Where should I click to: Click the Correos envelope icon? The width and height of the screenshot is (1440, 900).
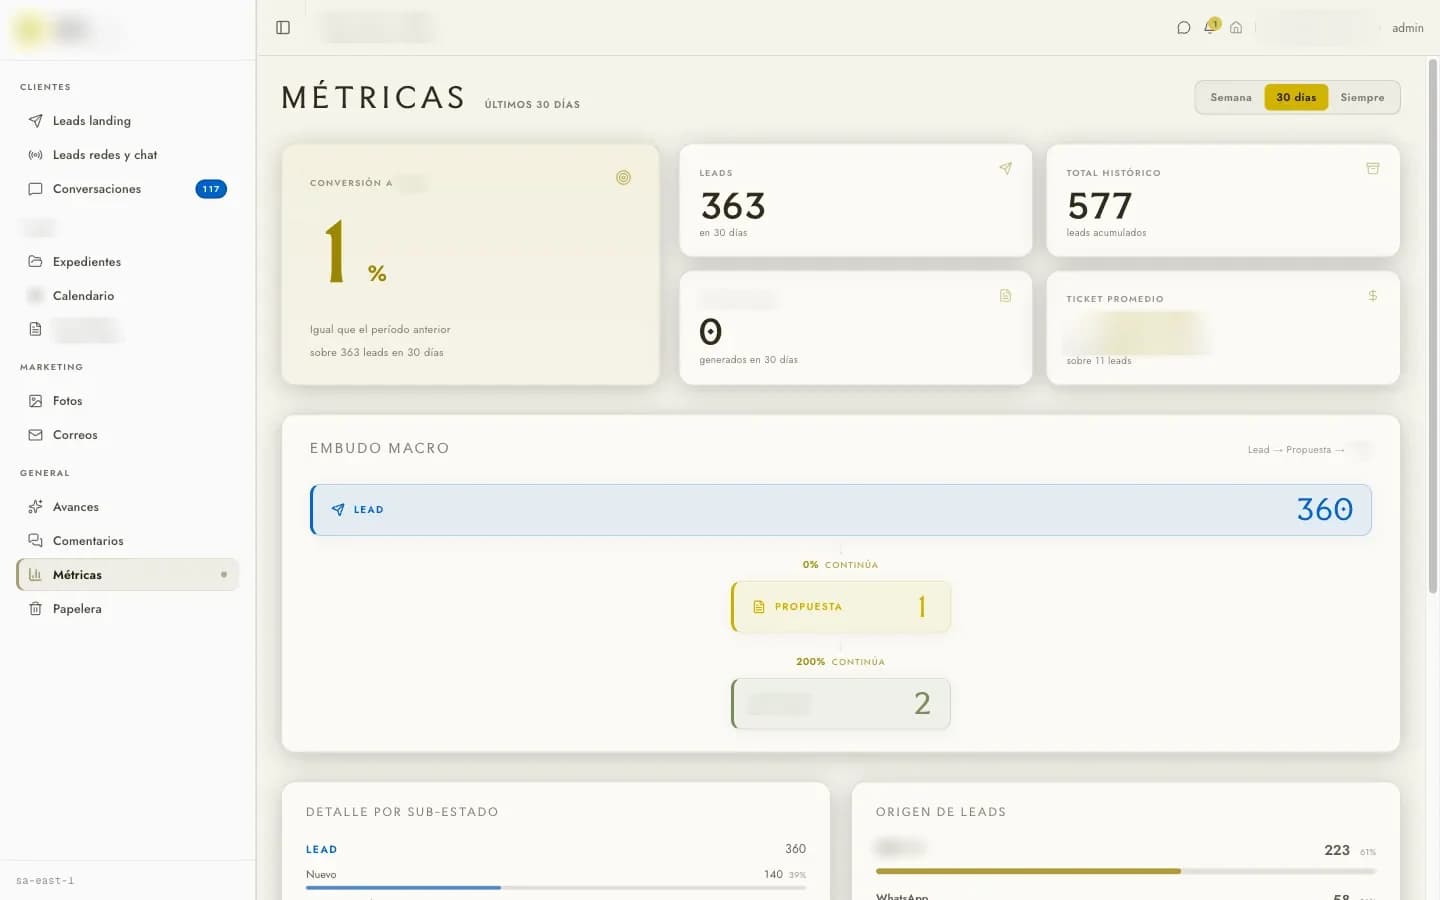(35, 435)
